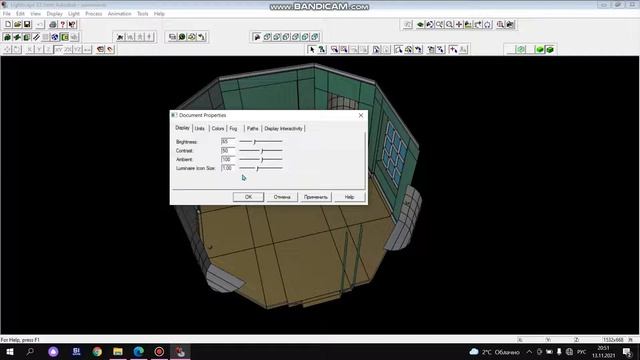The height and width of the screenshot is (360, 640).
Task: Click the first icon in the radiosity processing group
Action: [x=172, y=37]
